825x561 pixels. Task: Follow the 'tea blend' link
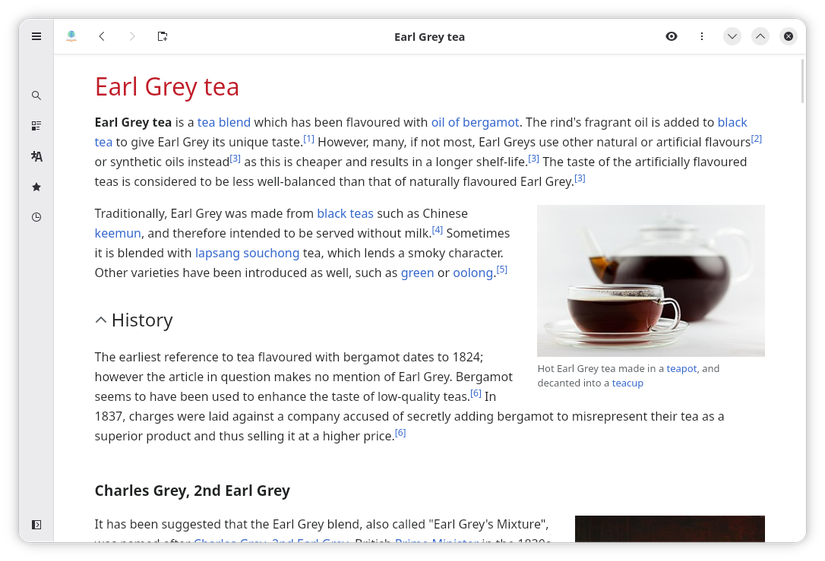[x=224, y=123]
